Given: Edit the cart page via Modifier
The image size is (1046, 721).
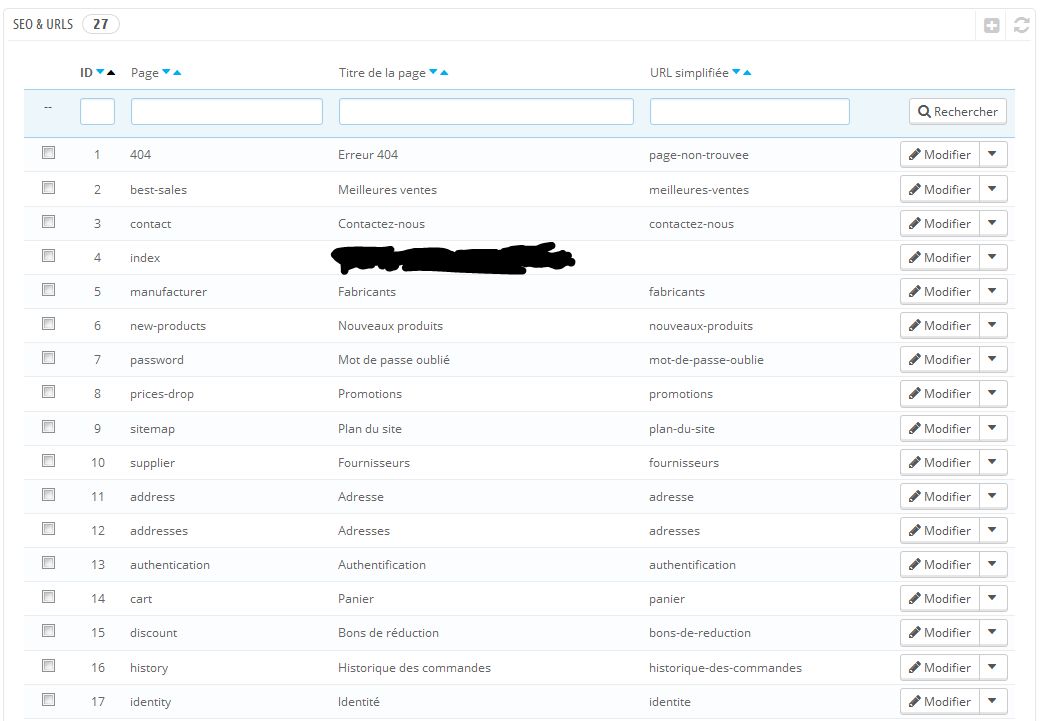Looking at the screenshot, I should pyautogui.click(x=940, y=598).
